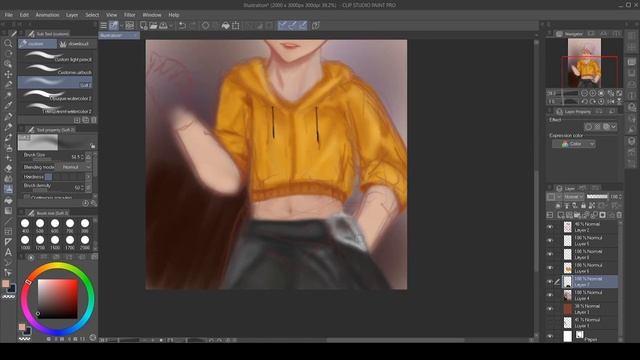Click the Undo arrow icon
640x360 pixels.
point(182,26)
